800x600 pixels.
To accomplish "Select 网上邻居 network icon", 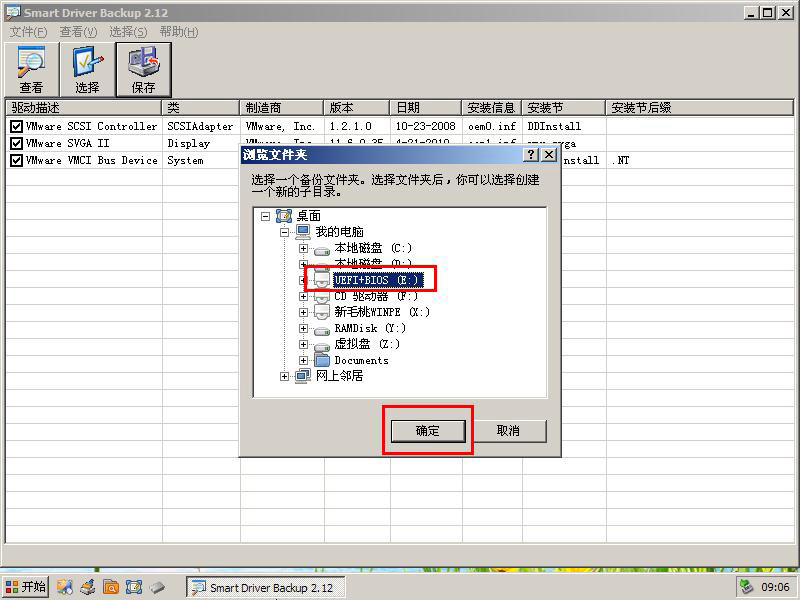I will coord(303,377).
